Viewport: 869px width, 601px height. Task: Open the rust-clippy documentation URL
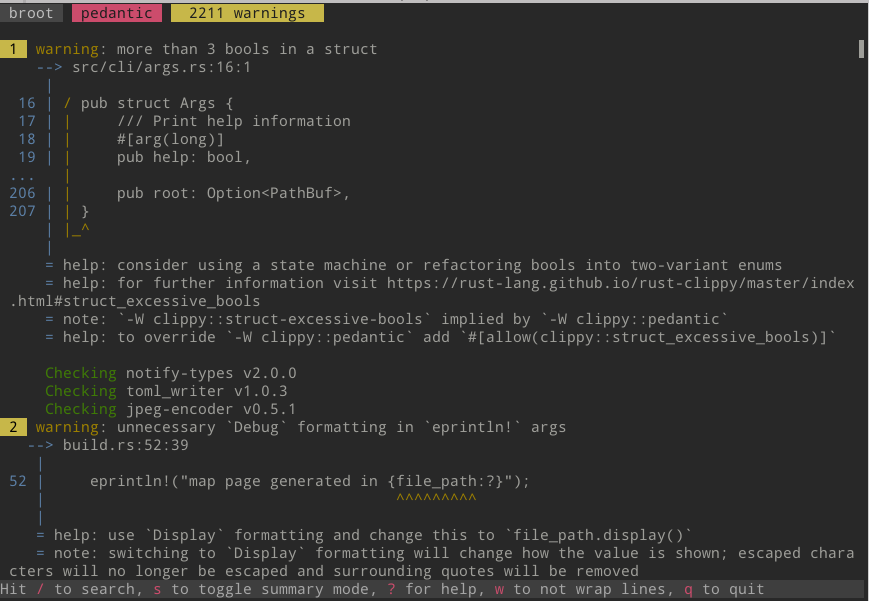point(620,283)
